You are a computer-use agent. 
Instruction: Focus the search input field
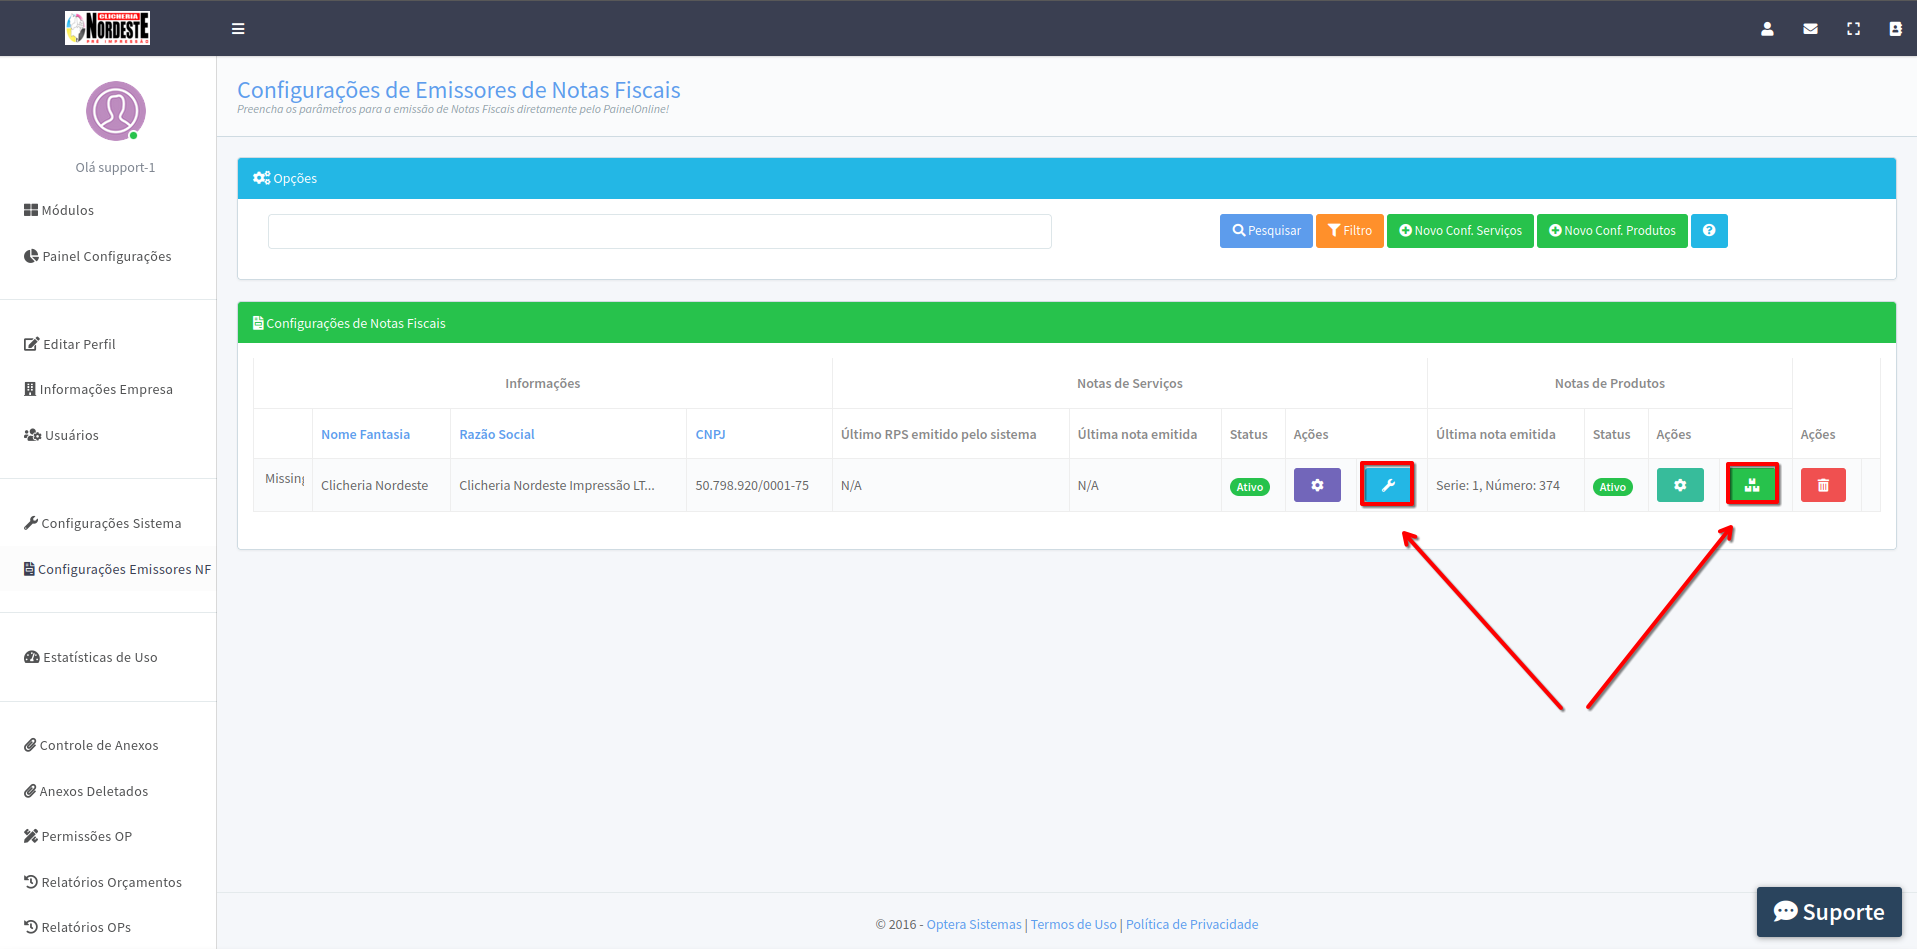tap(660, 231)
